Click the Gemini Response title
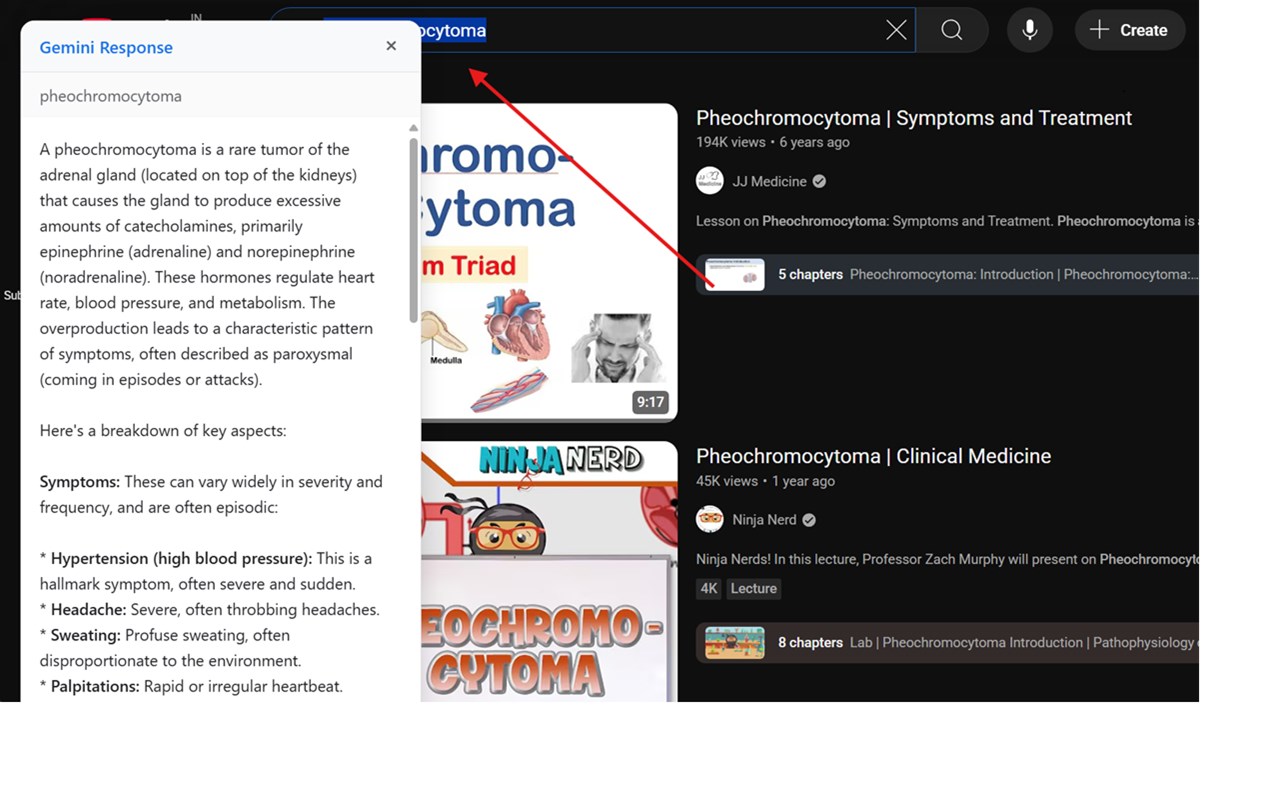 (106, 47)
